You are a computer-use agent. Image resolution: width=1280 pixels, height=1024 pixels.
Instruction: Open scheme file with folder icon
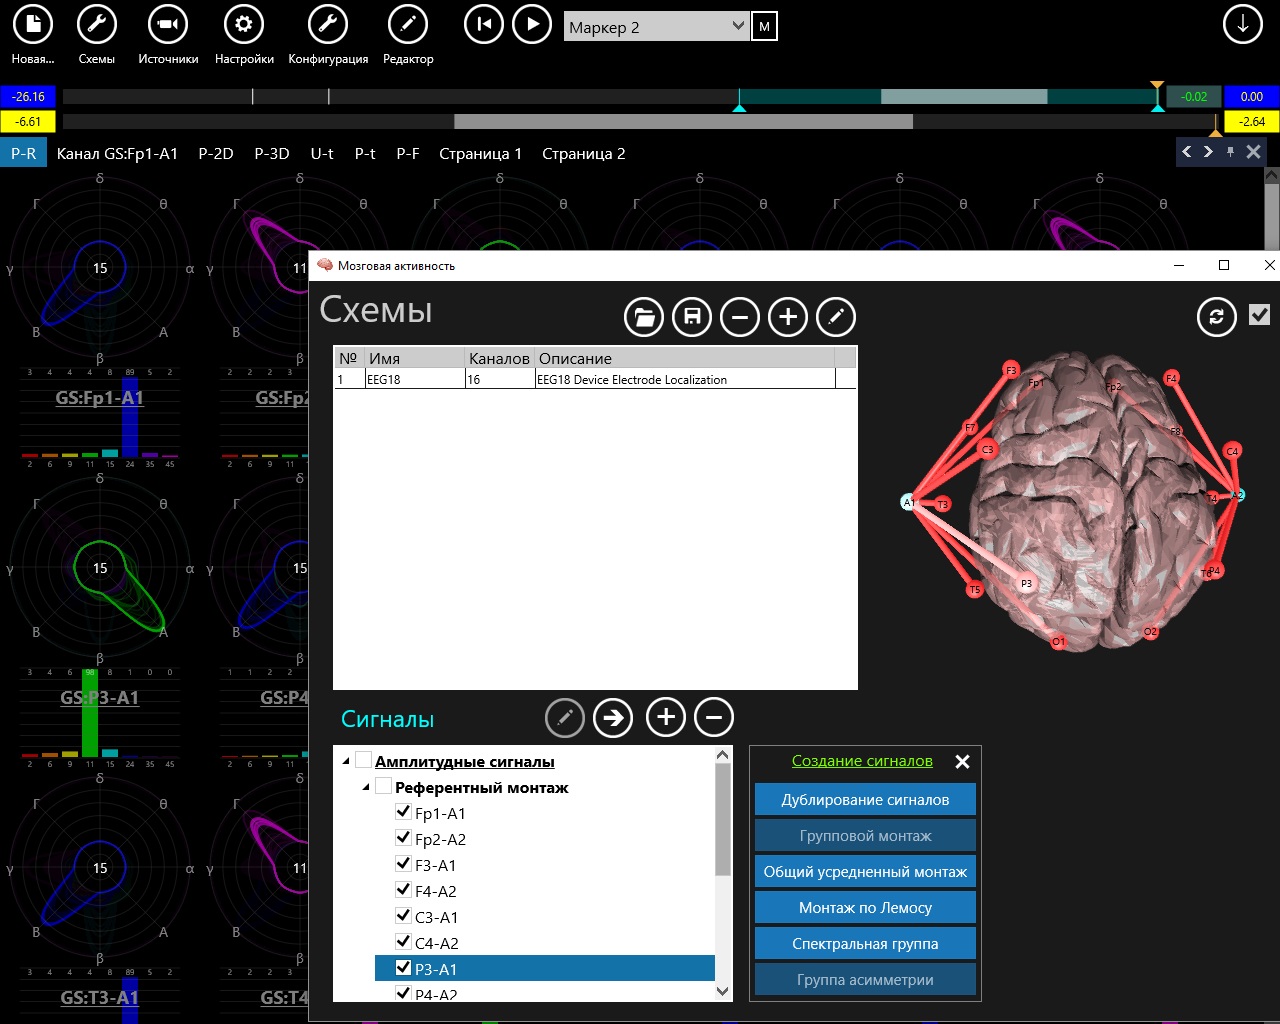644,317
